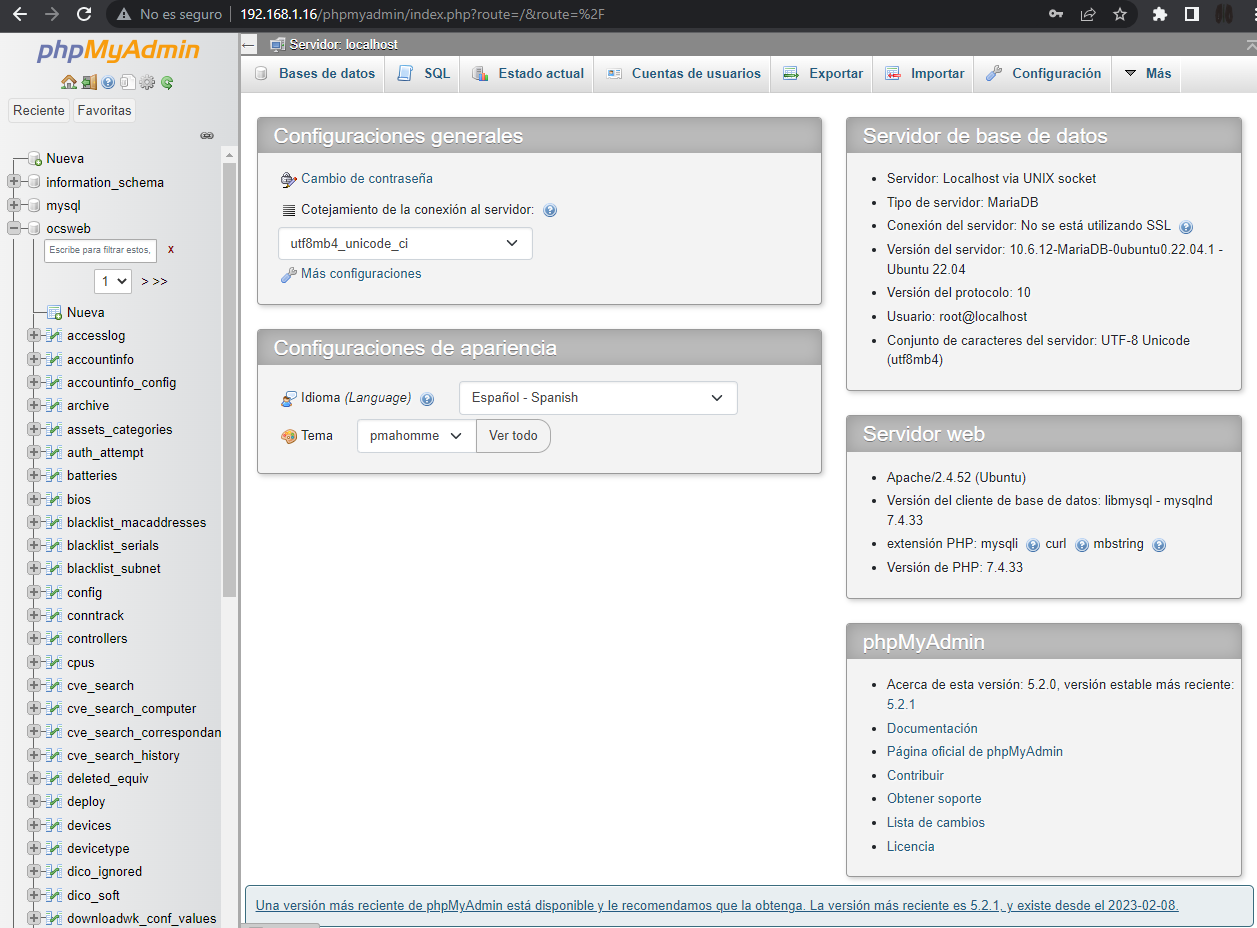Click the Reciente button
1257x928 pixels.
click(39, 111)
